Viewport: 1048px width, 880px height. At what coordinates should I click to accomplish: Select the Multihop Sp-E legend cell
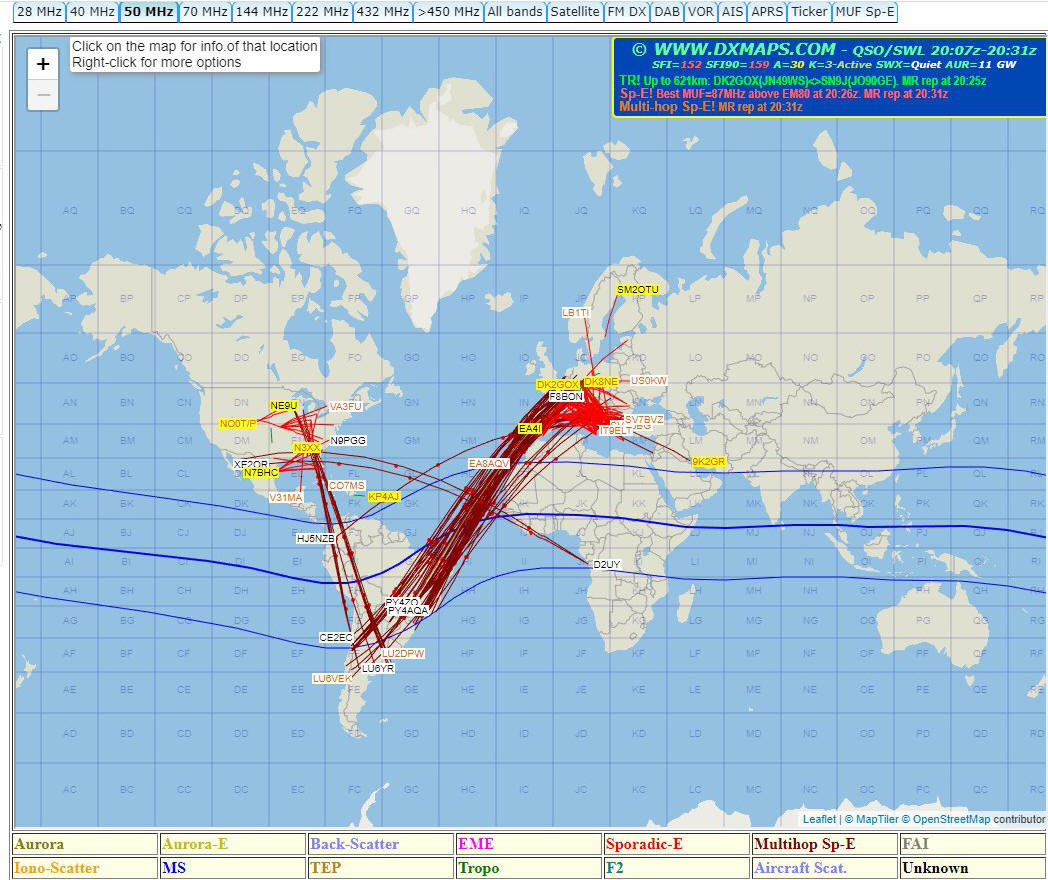pos(824,844)
